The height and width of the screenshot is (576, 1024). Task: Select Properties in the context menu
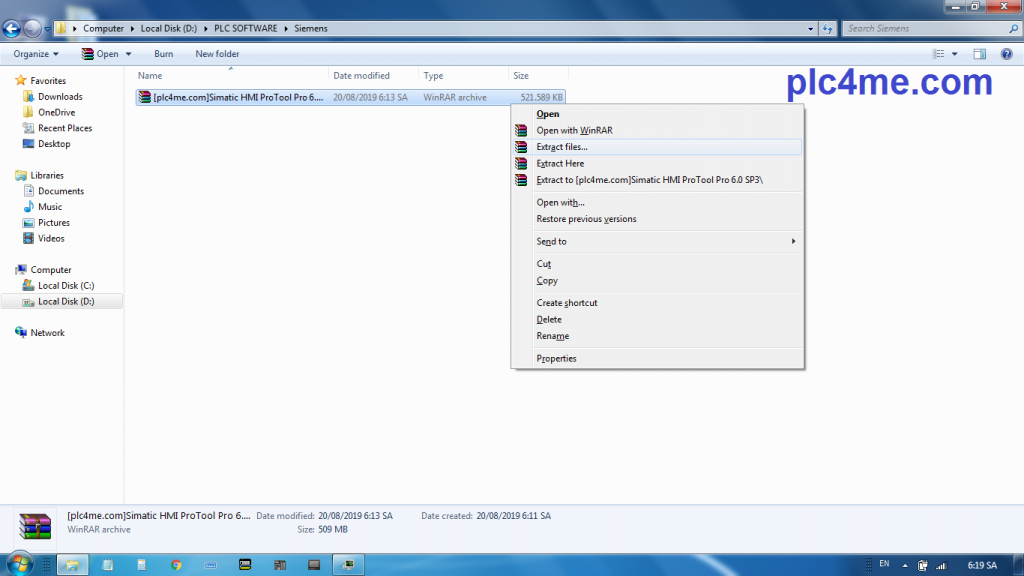pos(556,358)
